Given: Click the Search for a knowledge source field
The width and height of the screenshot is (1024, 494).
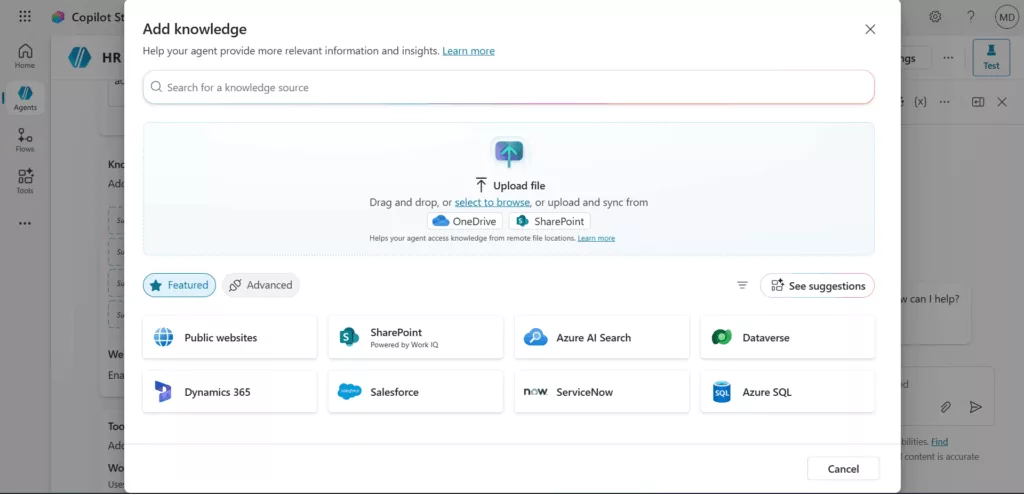Looking at the screenshot, I should (509, 87).
